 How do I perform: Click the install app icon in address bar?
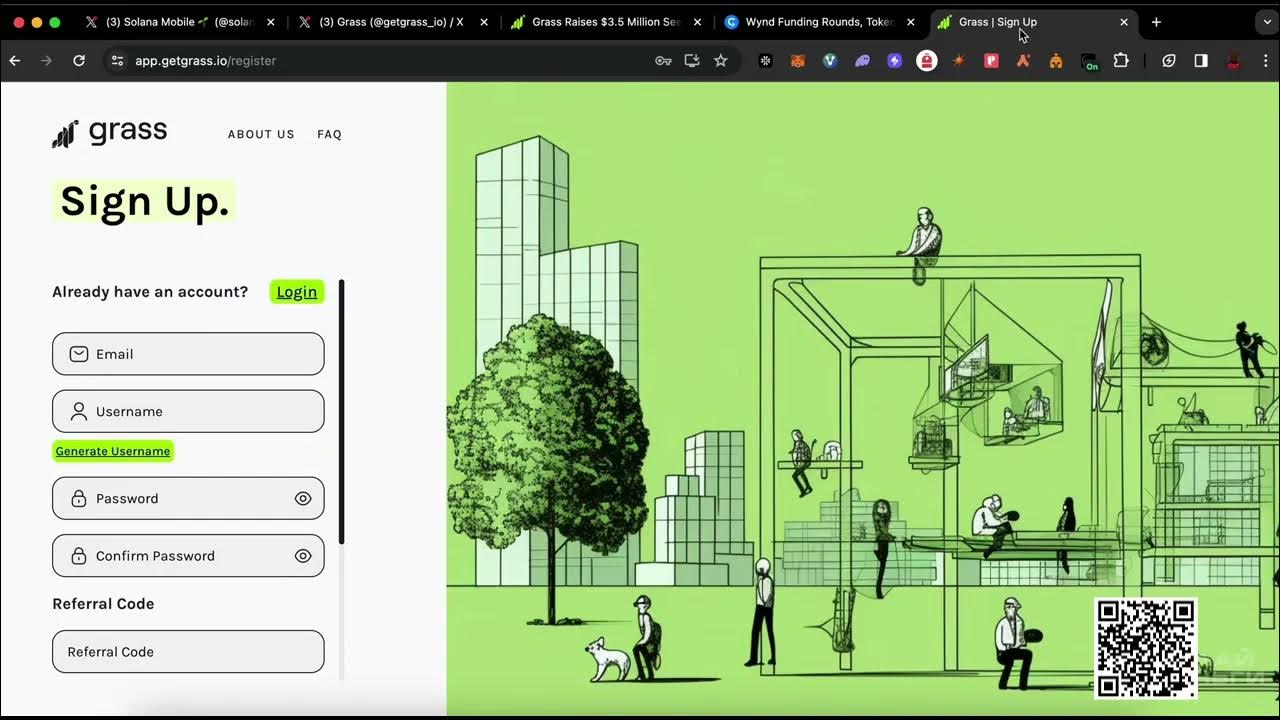[692, 61]
